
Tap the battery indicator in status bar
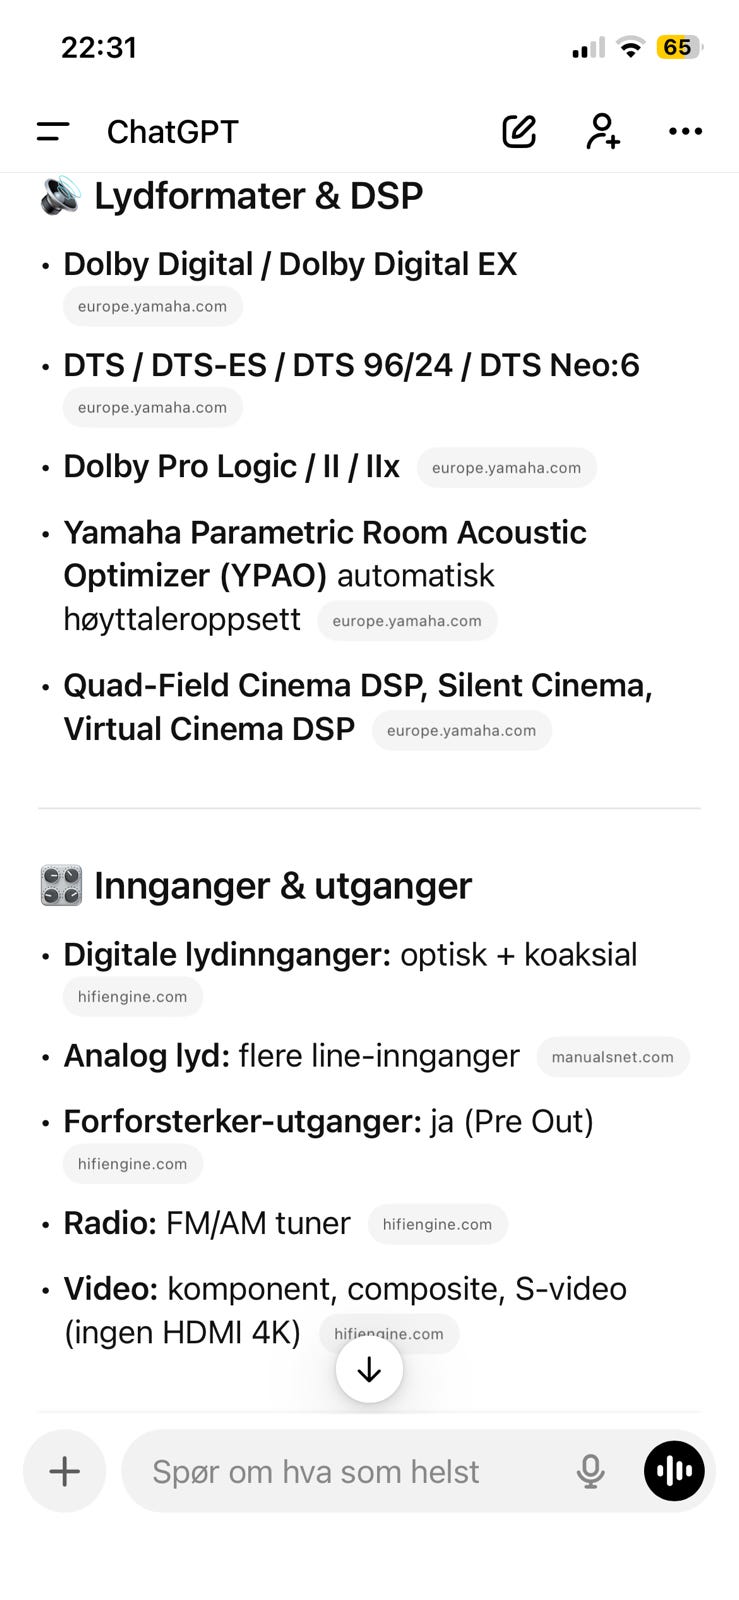click(x=678, y=47)
